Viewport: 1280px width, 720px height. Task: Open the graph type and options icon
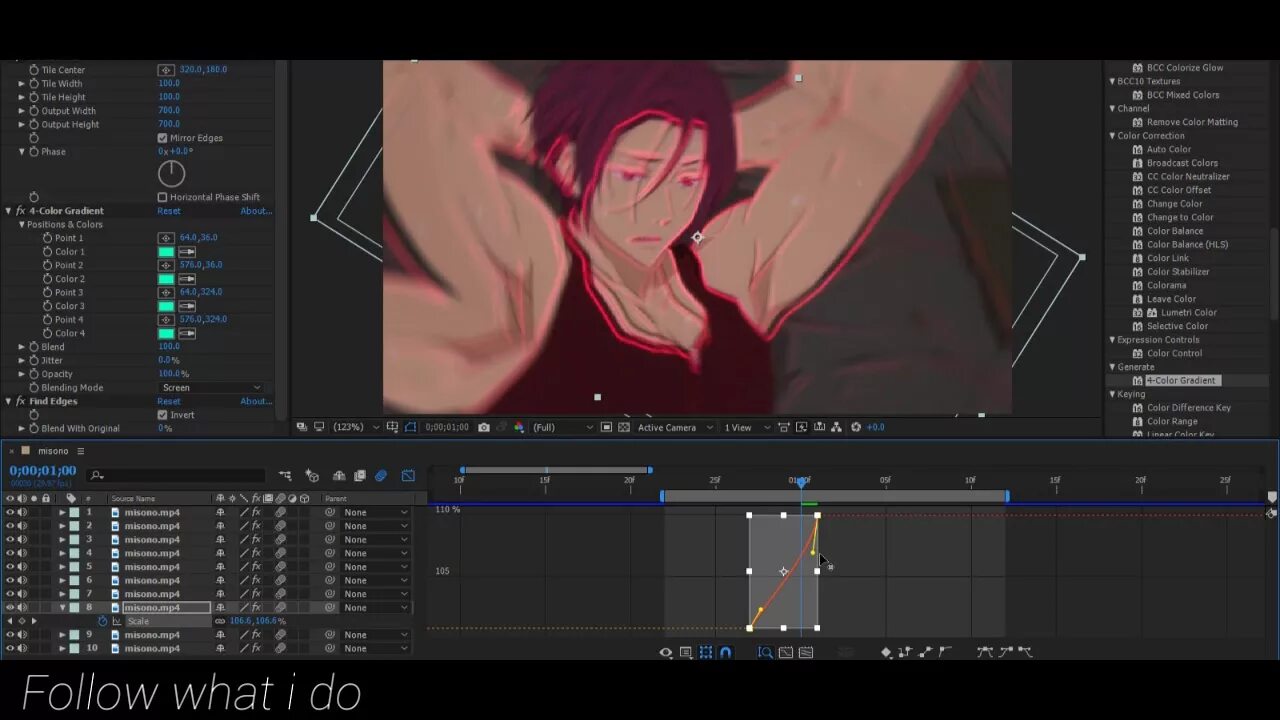click(x=686, y=652)
